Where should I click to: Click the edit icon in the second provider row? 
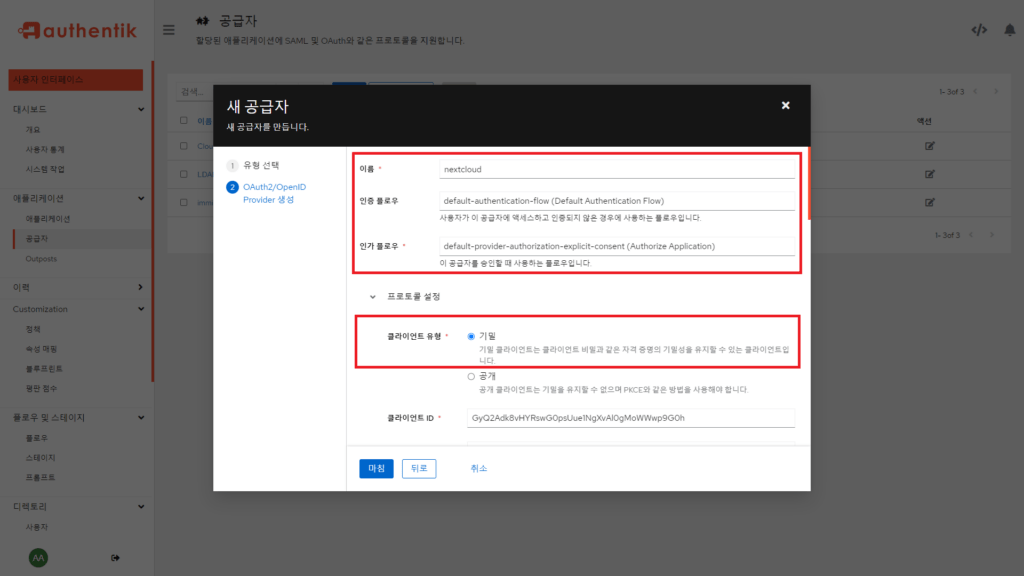tap(929, 174)
